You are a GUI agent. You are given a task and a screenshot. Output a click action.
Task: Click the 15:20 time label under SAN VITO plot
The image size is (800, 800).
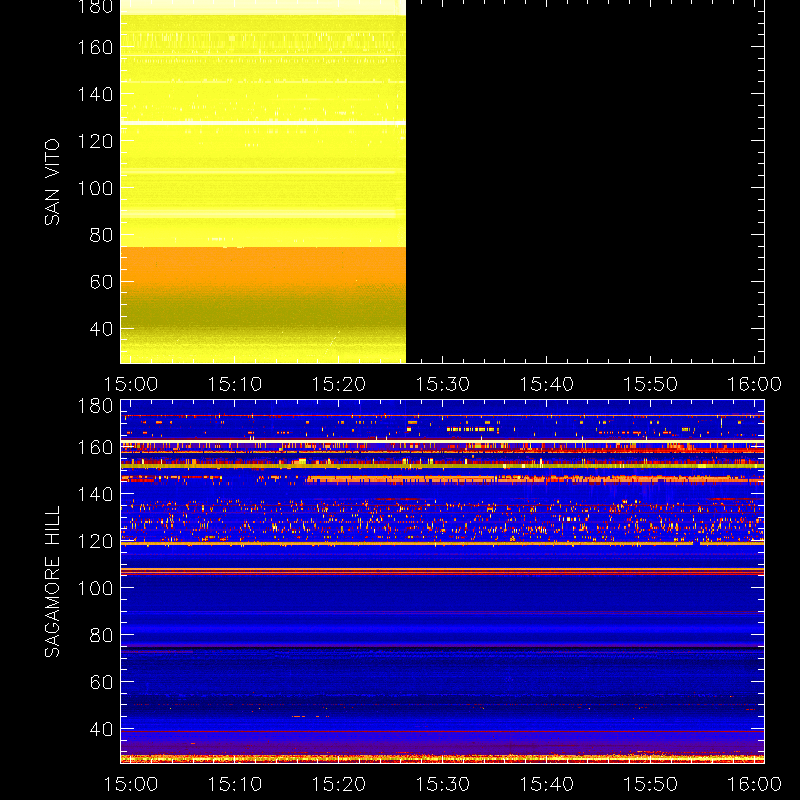pos(339,384)
